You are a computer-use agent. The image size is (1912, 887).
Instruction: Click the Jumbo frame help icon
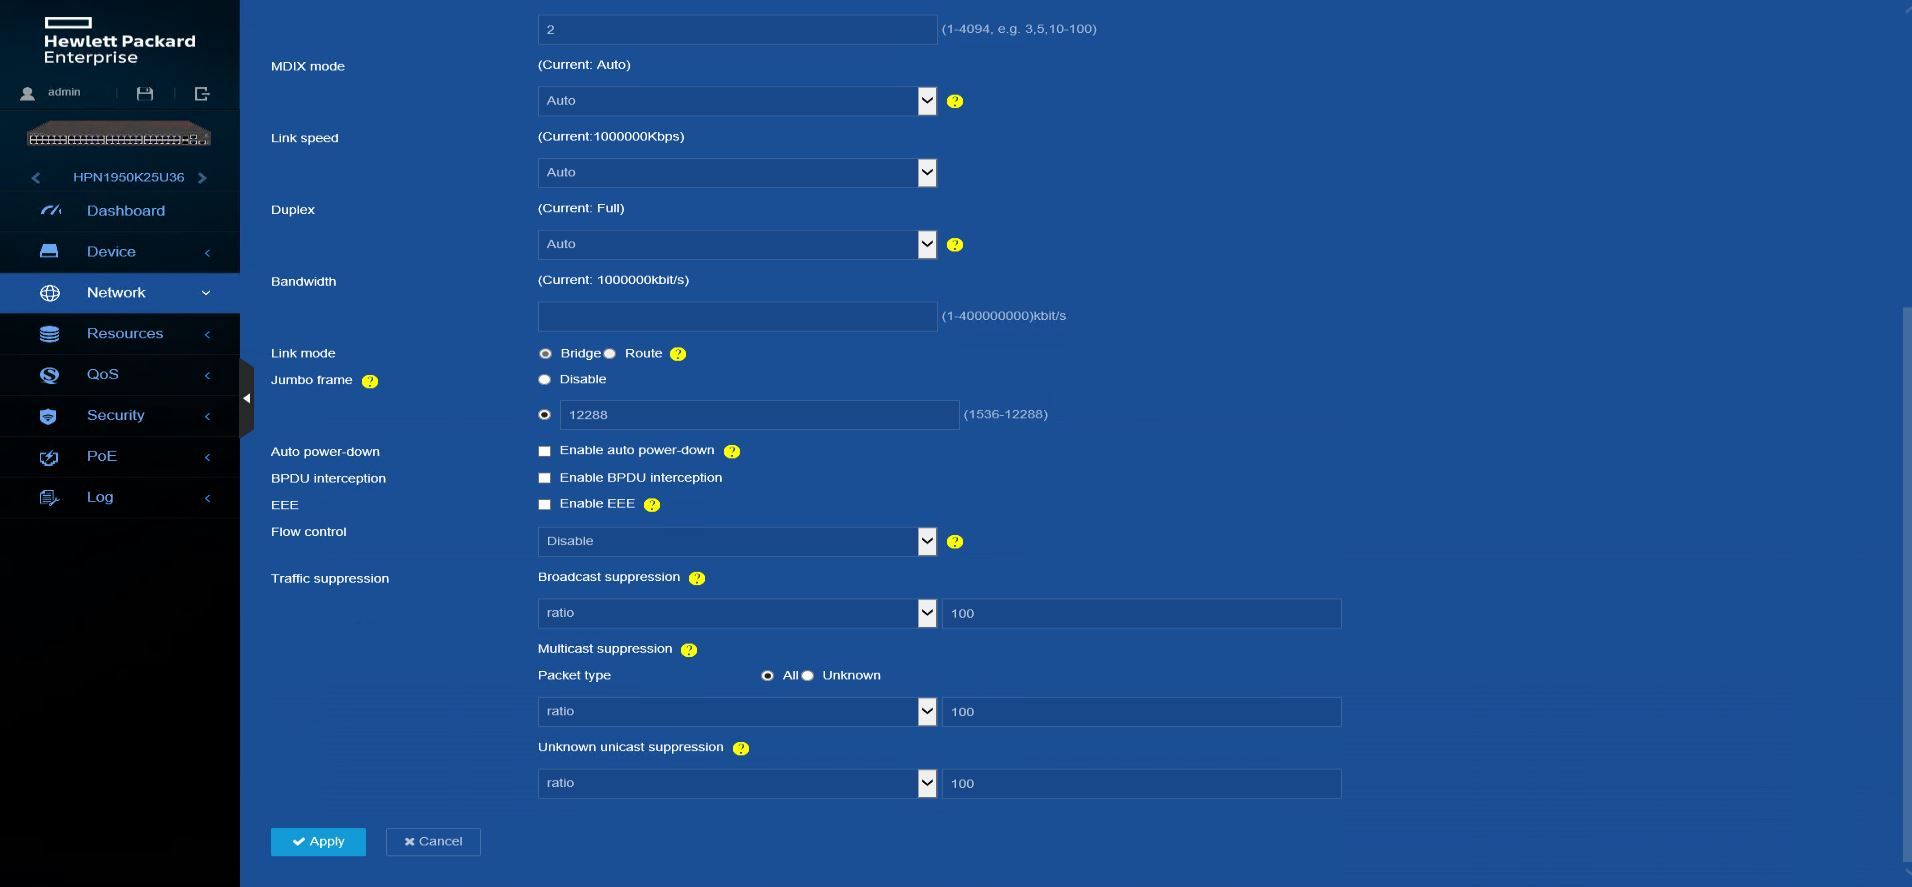[x=370, y=381]
